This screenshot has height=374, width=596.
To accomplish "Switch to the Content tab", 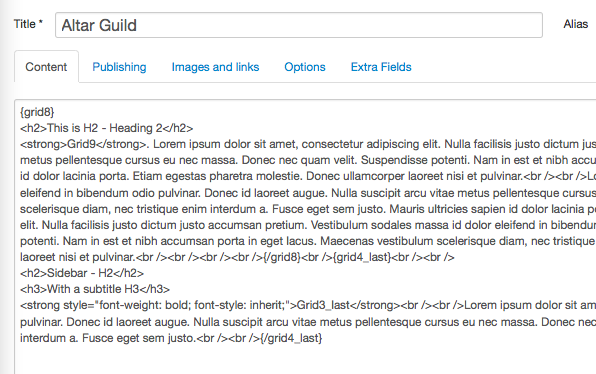I will point(46,67).
